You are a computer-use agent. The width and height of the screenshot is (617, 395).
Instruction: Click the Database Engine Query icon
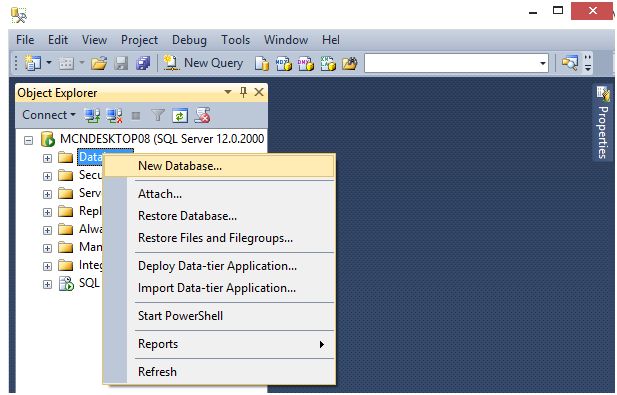pos(262,63)
